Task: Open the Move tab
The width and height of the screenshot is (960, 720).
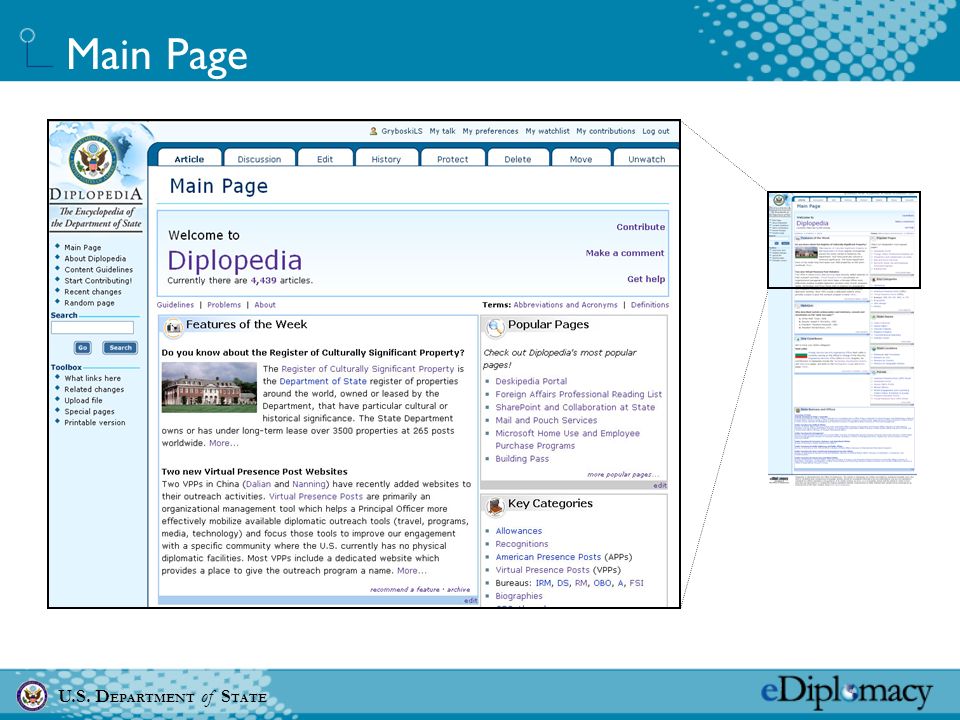Action: [581, 159]
